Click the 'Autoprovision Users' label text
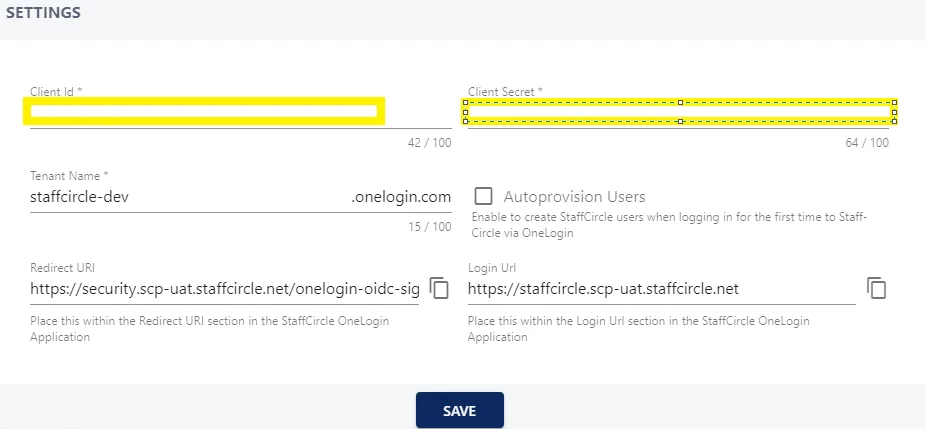The width and height of the screenshot is (925, 437). tap(575, 196)
